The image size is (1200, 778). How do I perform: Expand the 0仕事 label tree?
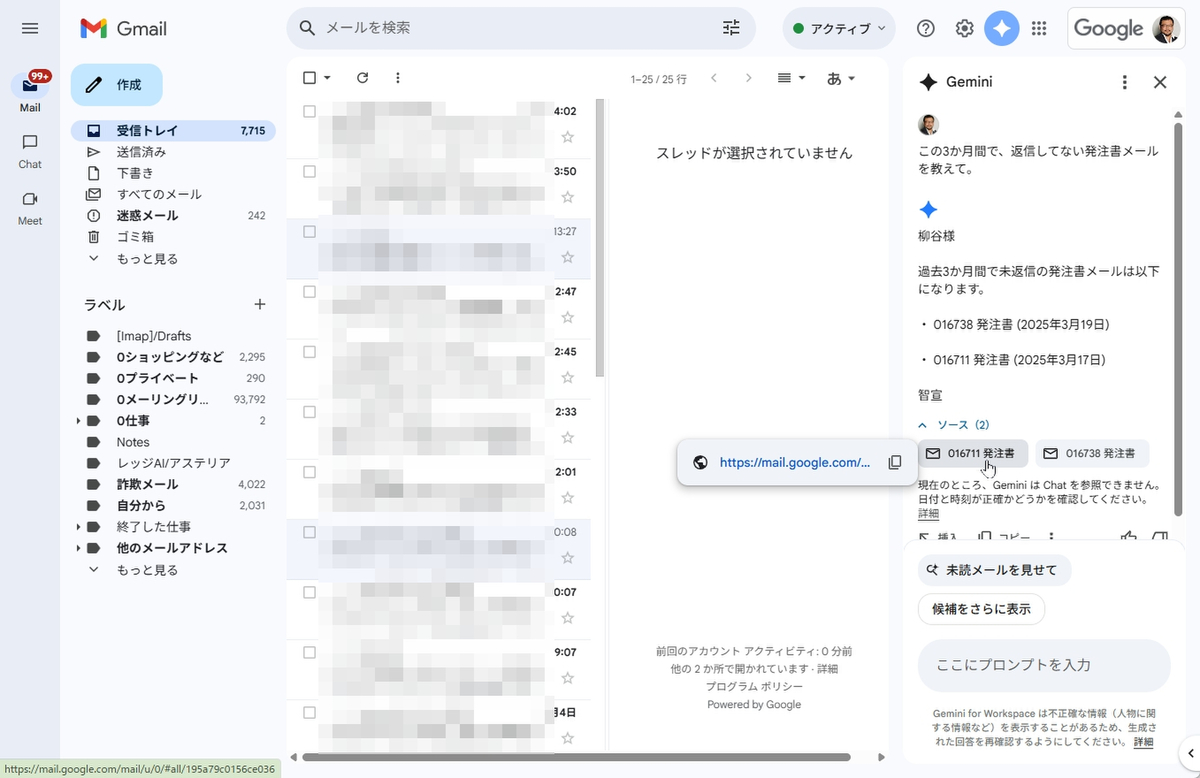pyautogui.click(x=78, y=421)
